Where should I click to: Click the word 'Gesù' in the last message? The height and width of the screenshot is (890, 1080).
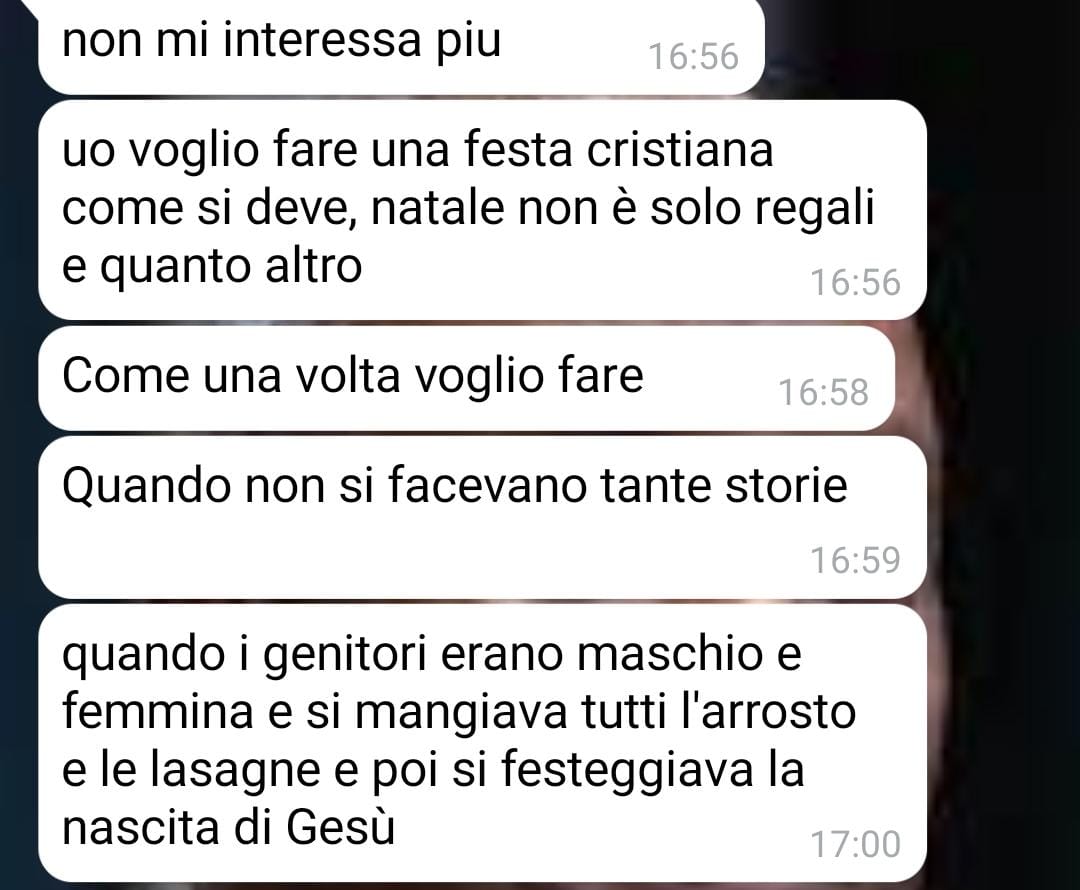(x=340, y=827)
